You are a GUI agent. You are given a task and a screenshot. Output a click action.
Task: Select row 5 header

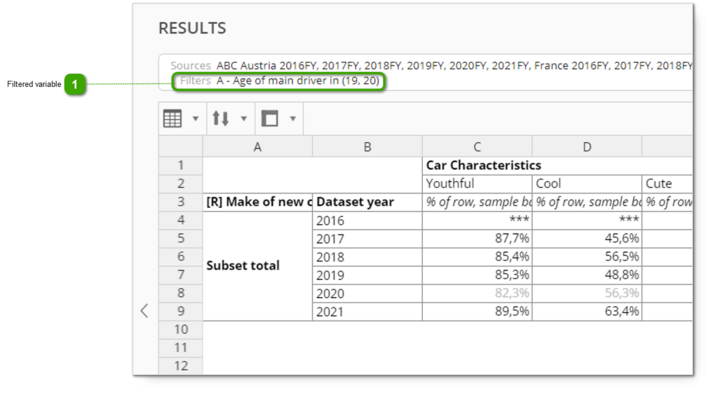click(x=180, y=238)
